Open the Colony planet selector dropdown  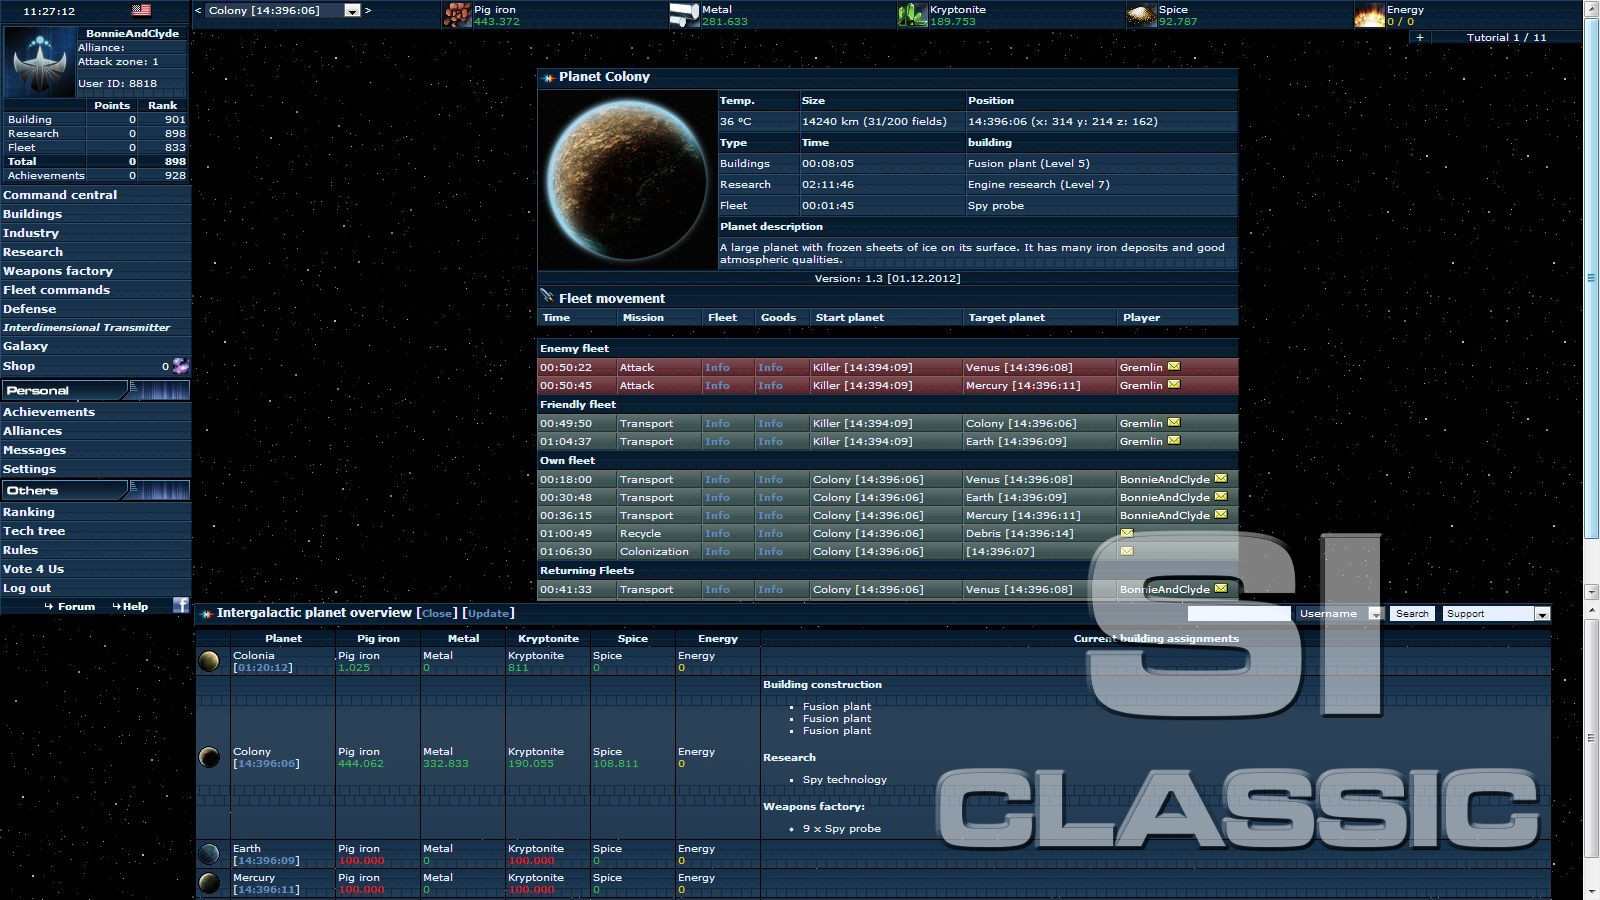point(350,10)
